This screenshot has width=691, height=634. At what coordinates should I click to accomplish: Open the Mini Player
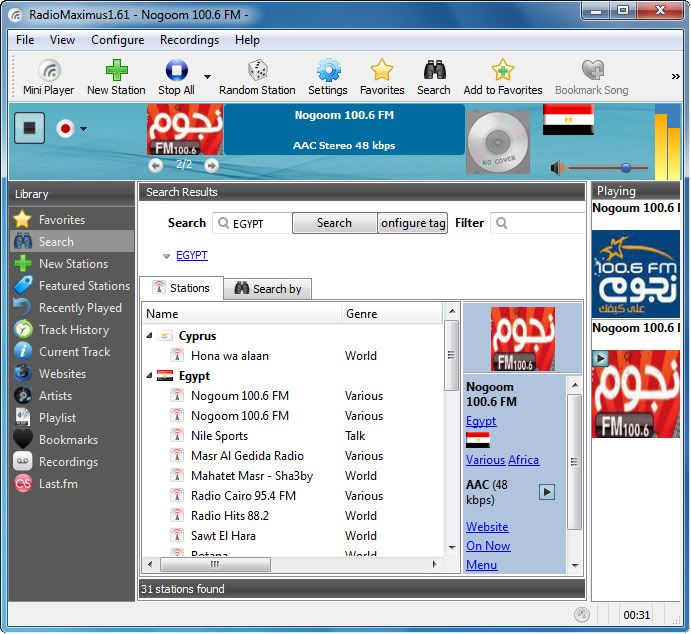coord(48,78)
